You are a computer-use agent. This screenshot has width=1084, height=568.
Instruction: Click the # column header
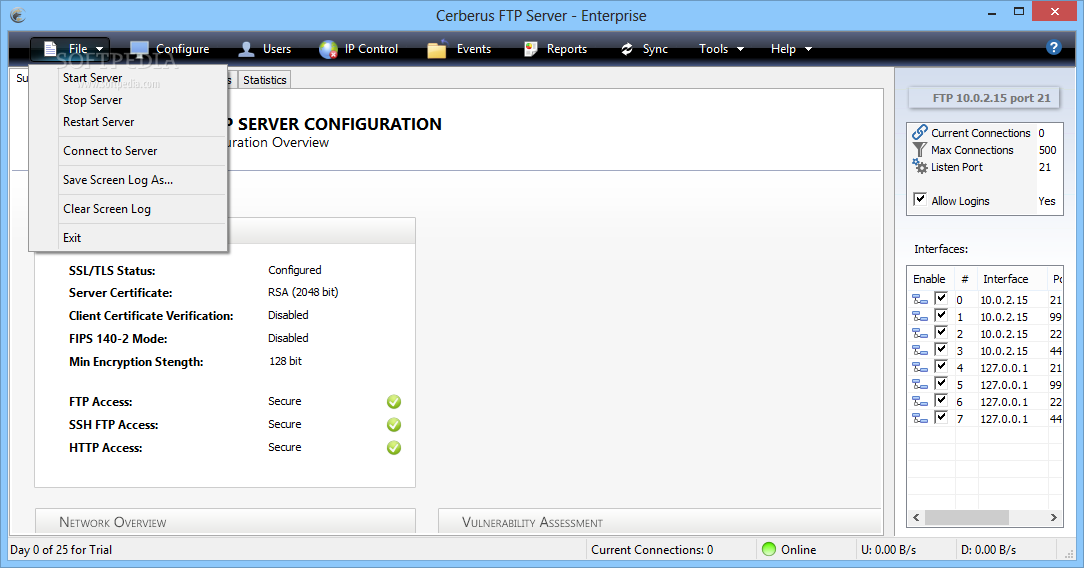965,279
